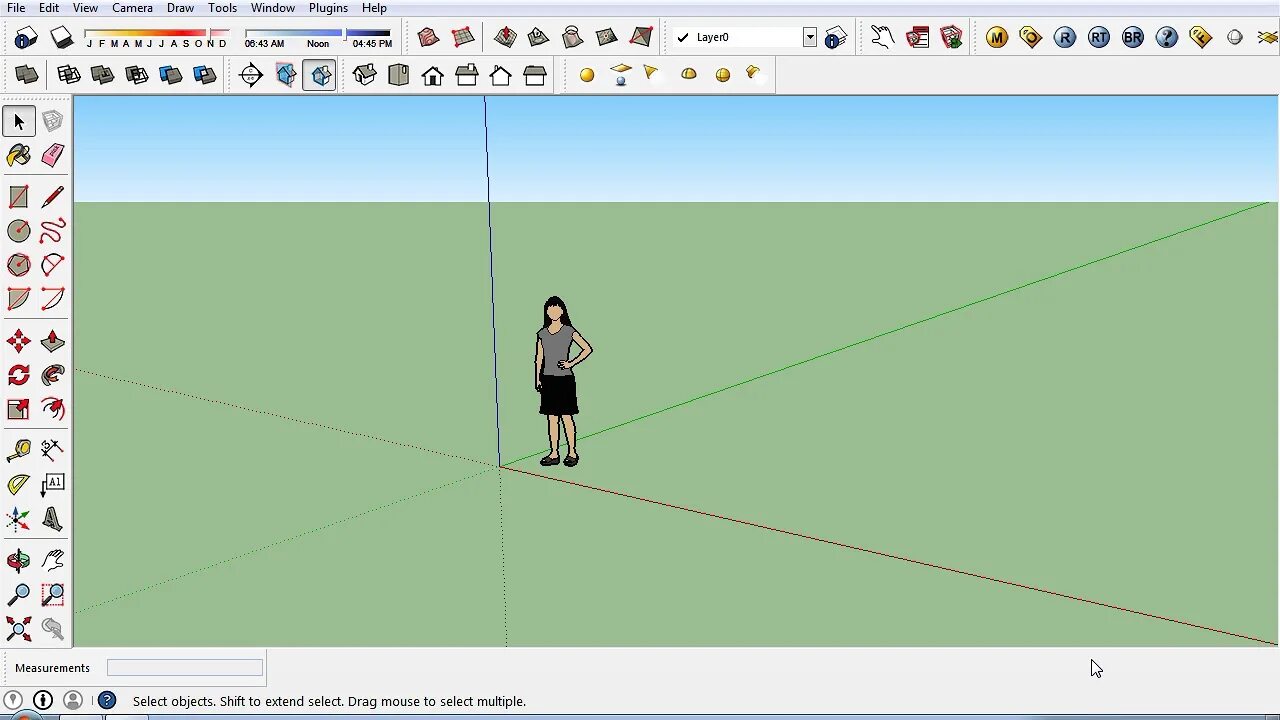Viewport: 1280px width, 720px height.
Task: Click the sandbox From Contours tool
Action: tap(428, 38)
